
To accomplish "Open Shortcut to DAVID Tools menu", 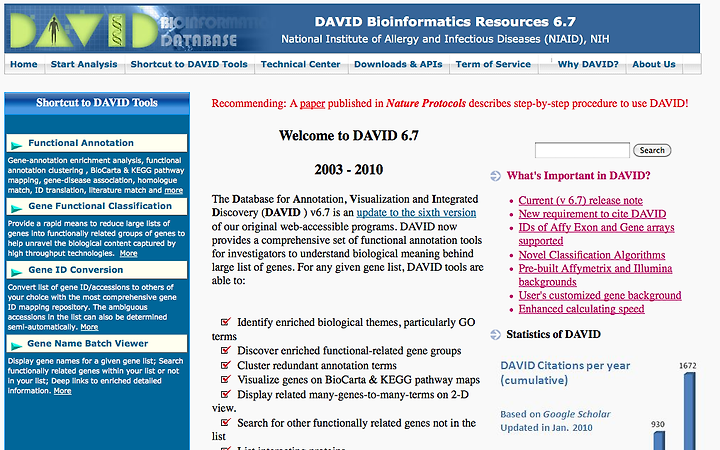I will tap(189, 64).
